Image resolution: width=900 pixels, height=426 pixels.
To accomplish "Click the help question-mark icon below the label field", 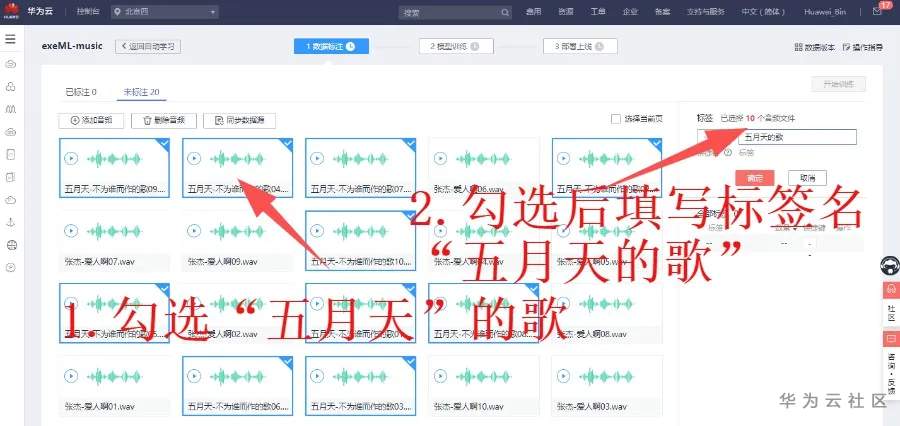I will [728, 153].
